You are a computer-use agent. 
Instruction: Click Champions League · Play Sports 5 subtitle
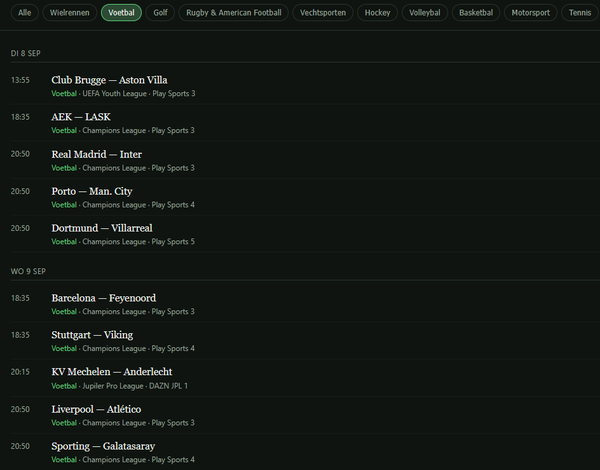click(139, 242)
